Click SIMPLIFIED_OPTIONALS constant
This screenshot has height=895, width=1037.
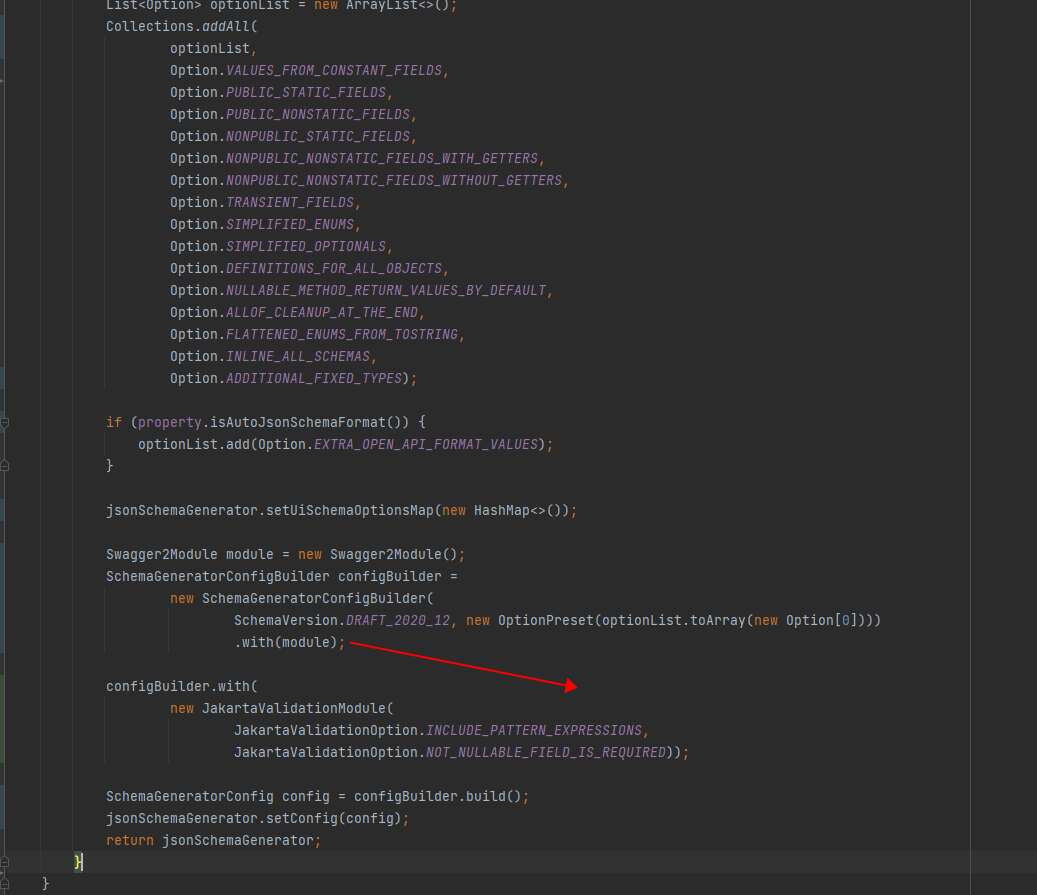(x=306, y=246)
